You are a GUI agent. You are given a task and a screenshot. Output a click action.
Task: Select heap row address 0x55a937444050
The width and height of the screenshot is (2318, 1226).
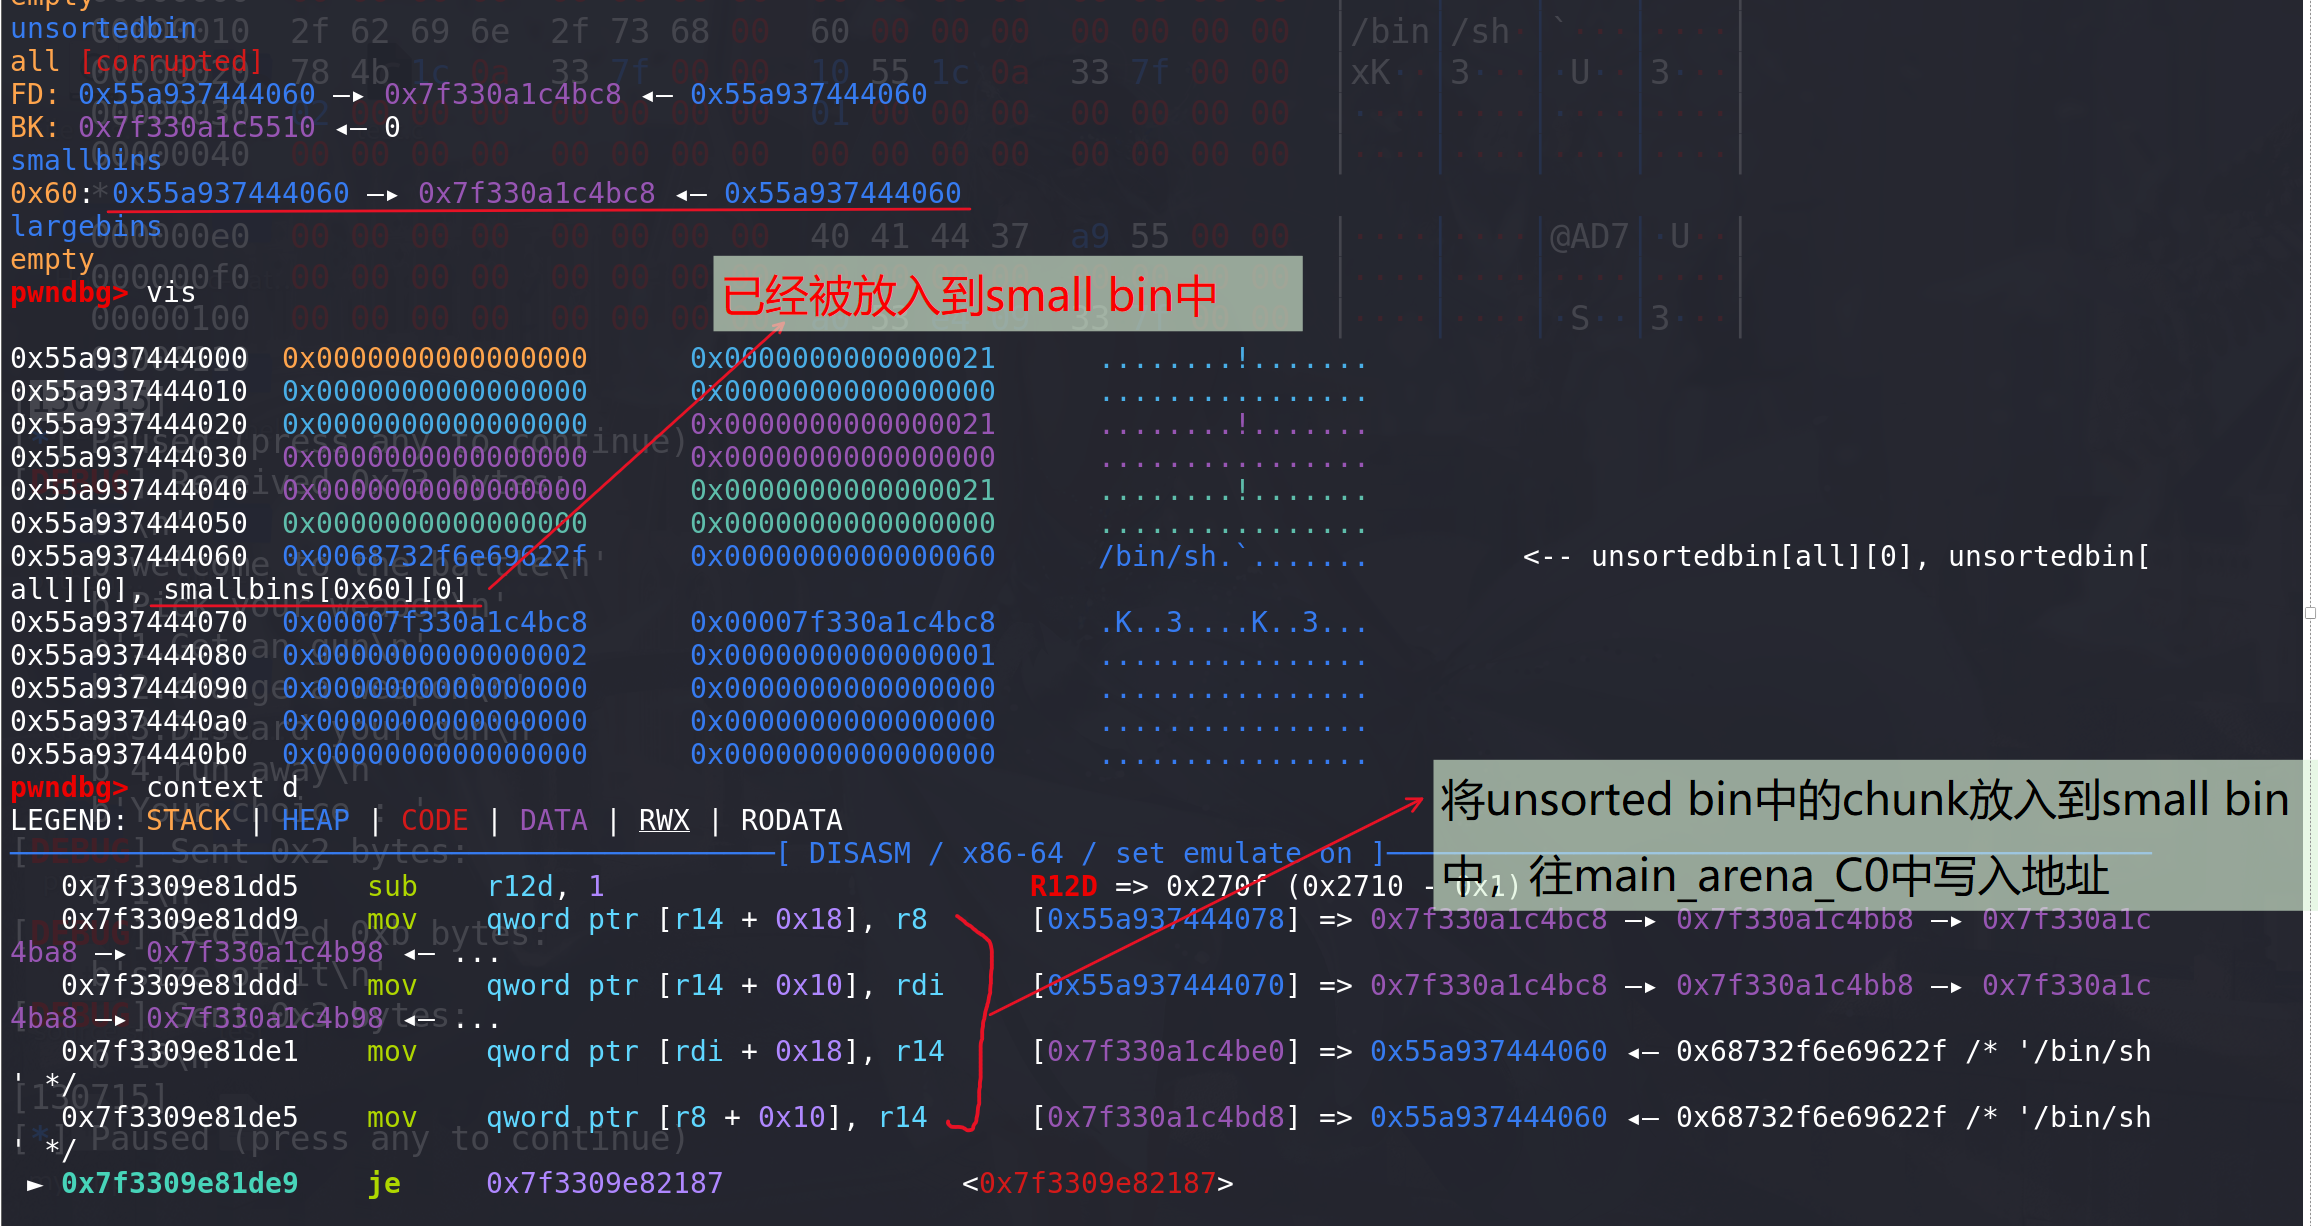(129, 523)
